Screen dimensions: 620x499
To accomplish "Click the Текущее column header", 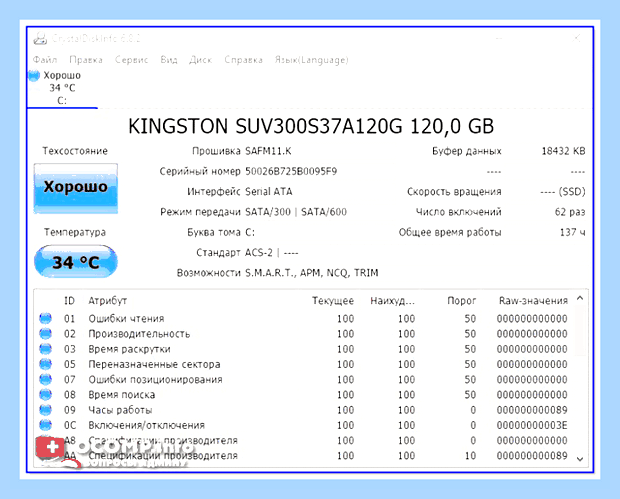I will tap(333, 301).
